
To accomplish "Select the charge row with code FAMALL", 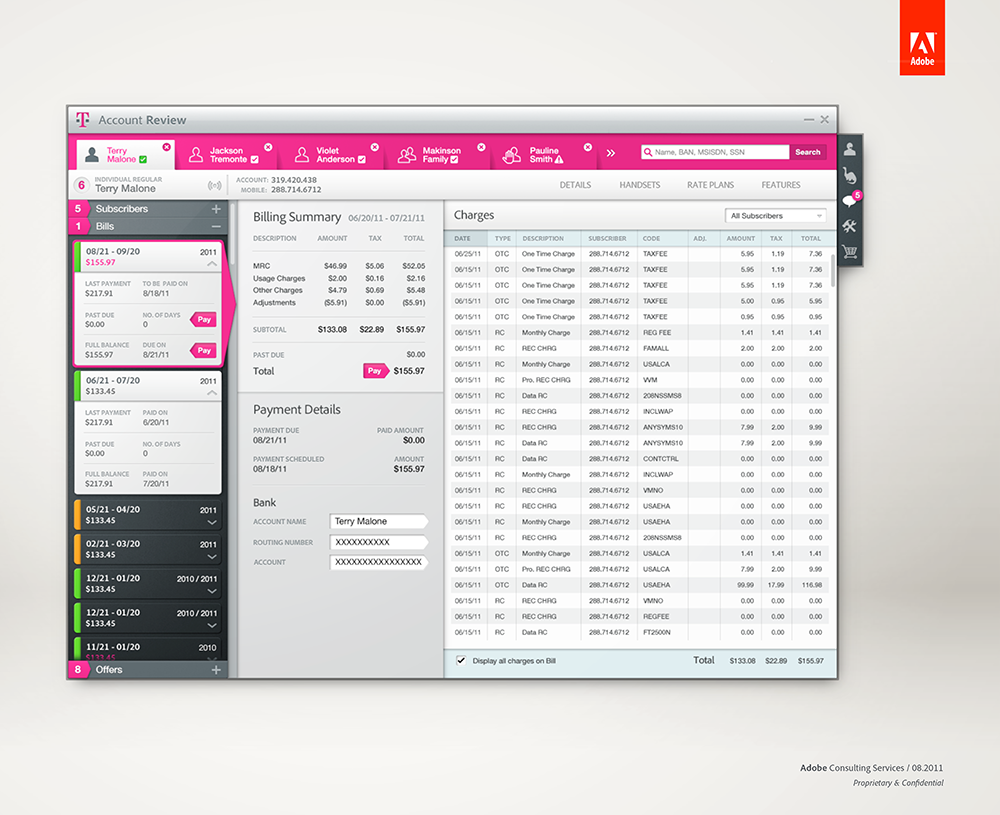I will pyautogui.click(x=640, y=348).
